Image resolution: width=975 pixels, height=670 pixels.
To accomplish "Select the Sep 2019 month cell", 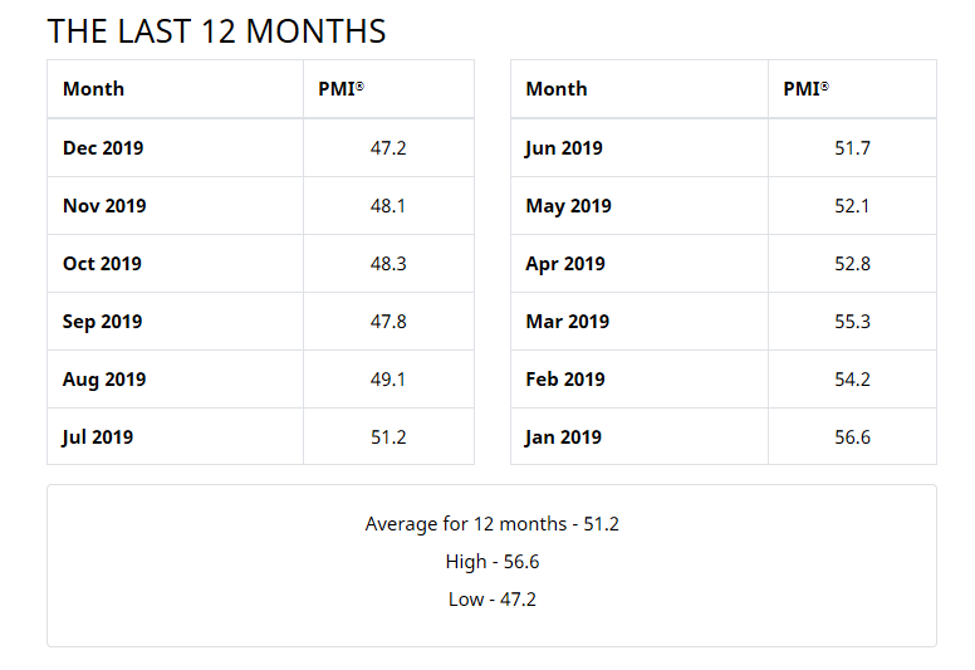I will (175, 322).
